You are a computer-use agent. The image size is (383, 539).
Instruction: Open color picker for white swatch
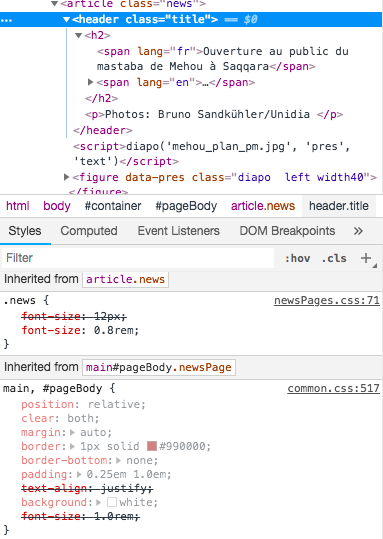(x=112, y=502)
